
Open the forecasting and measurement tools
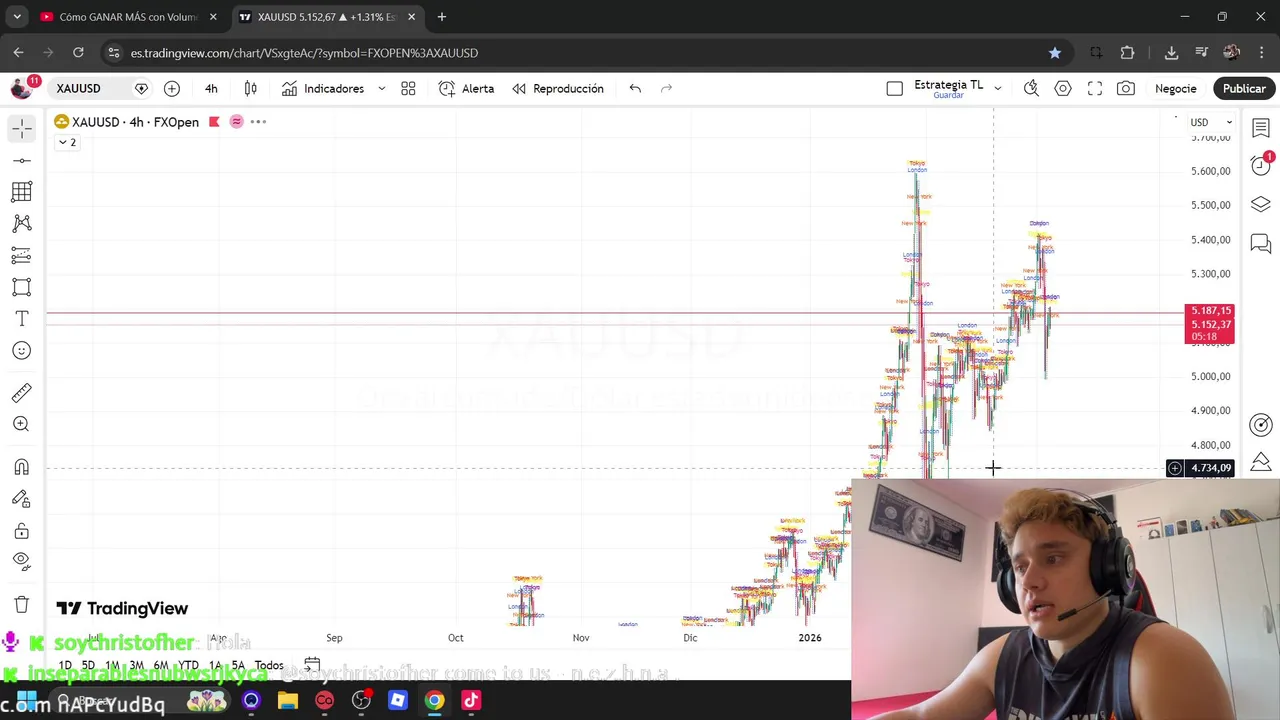pyautogui.click(x=21, y=255)
